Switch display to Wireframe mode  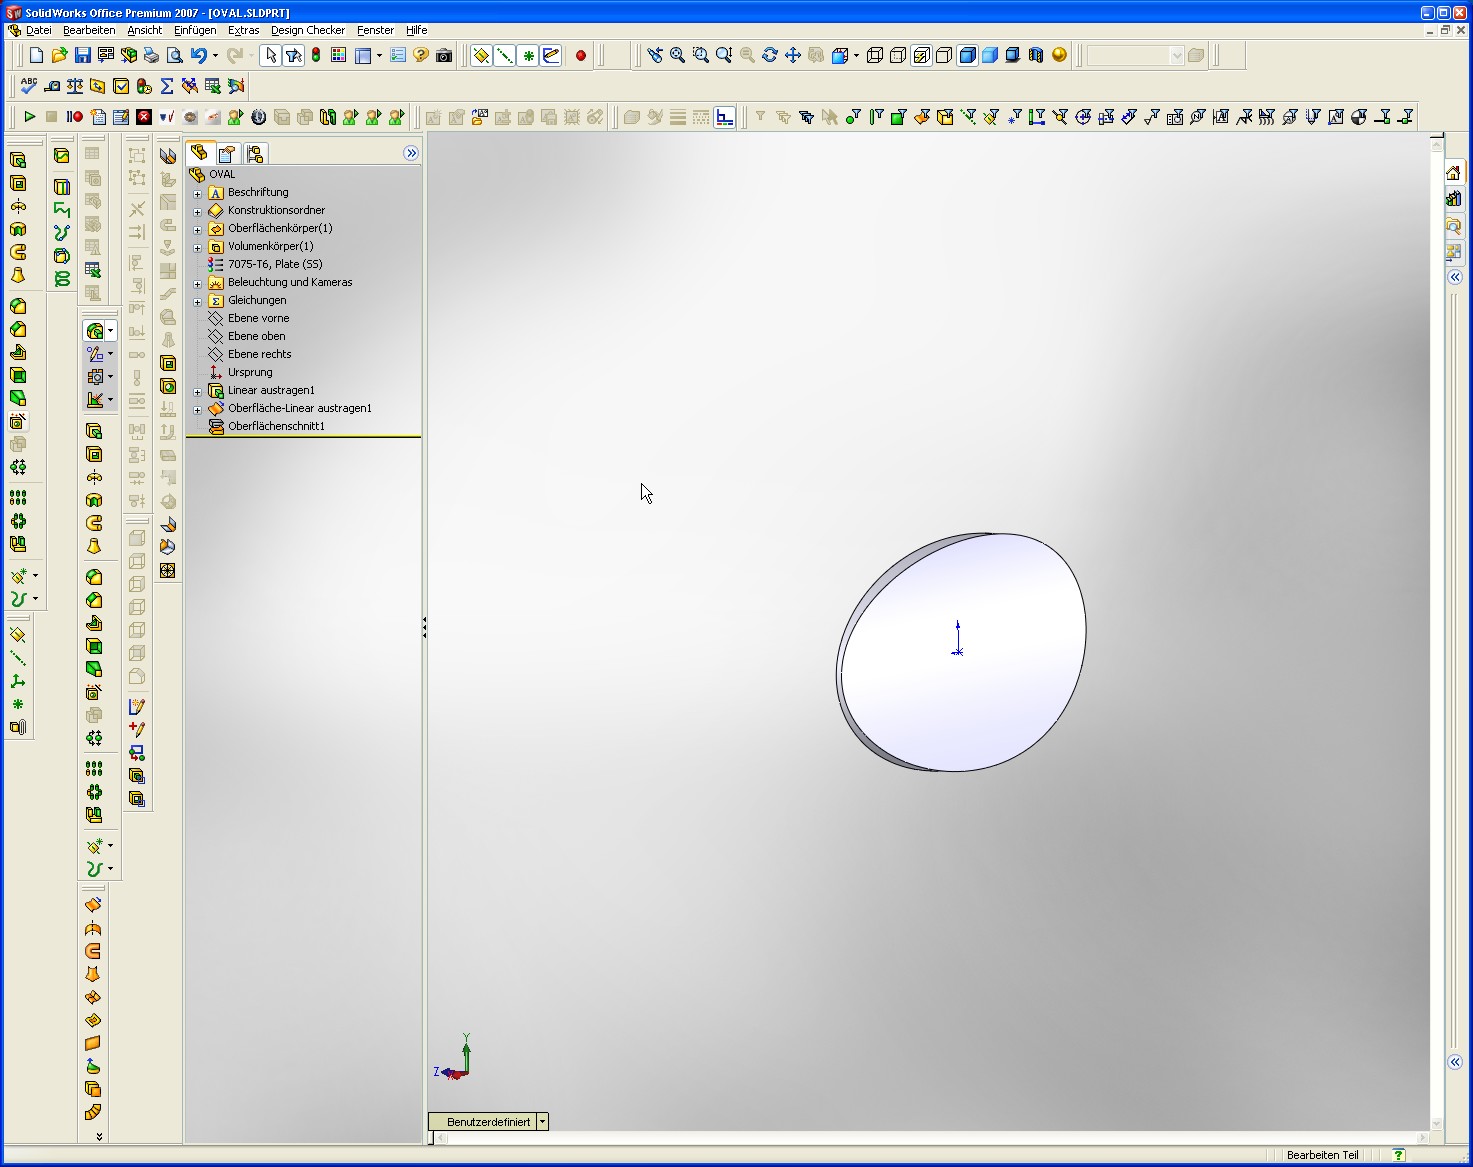pyautogui.click(x=875, y=55)
